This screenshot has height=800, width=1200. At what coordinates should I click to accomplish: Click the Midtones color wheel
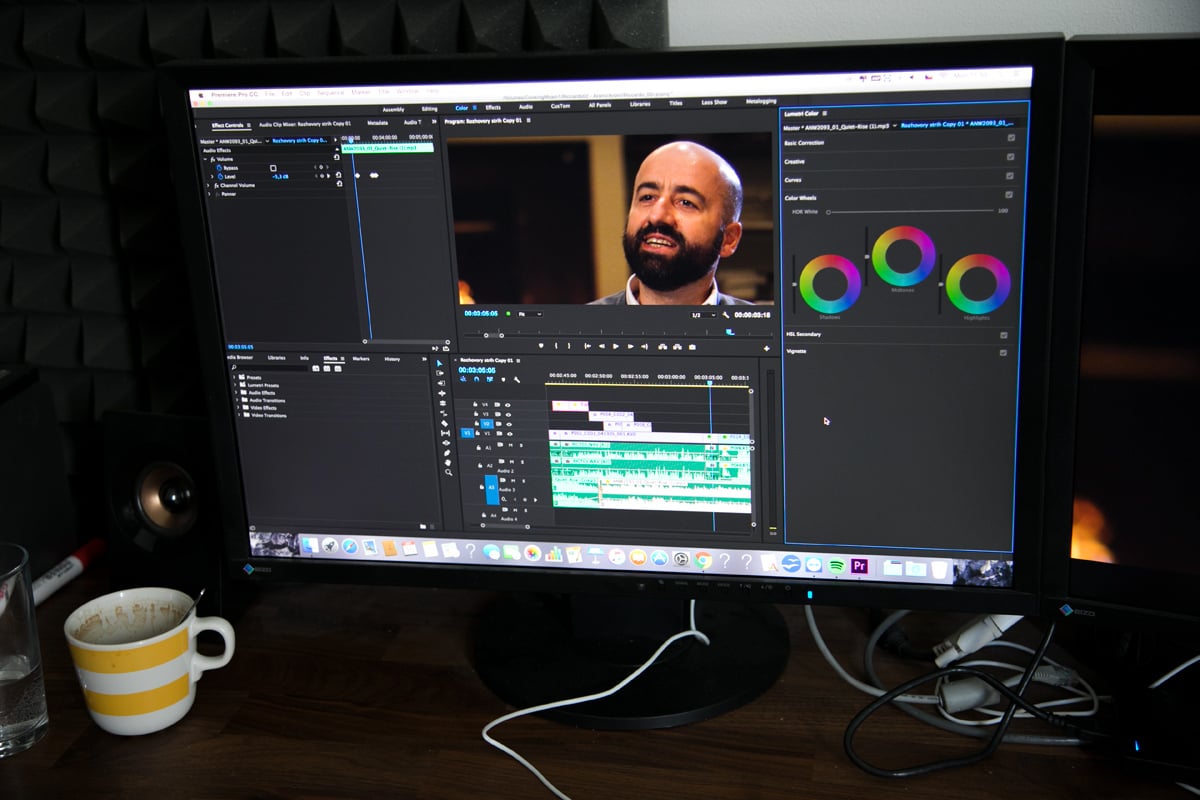coord(903,256)
